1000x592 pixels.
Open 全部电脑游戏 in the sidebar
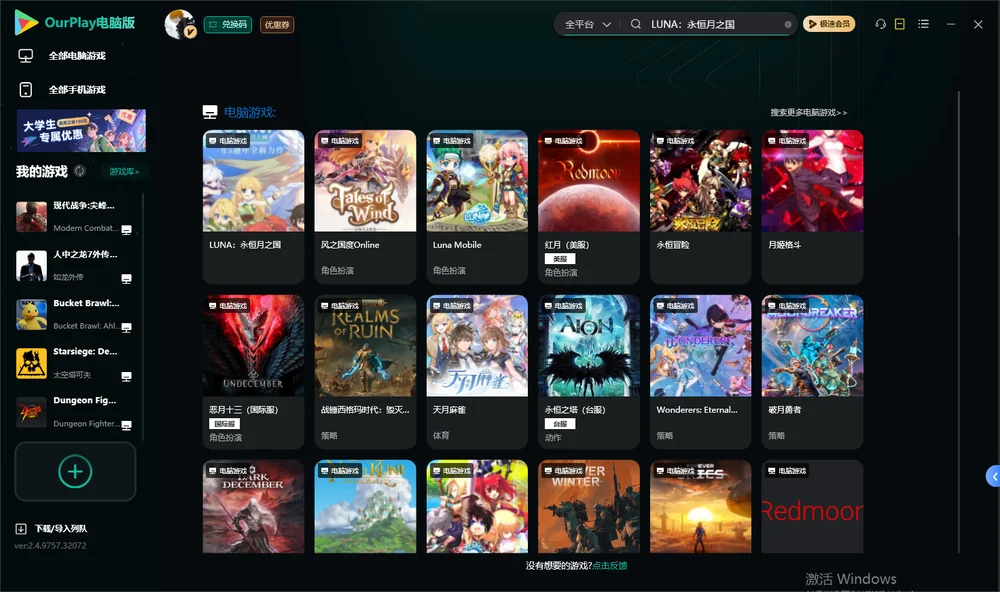point(62,56)
